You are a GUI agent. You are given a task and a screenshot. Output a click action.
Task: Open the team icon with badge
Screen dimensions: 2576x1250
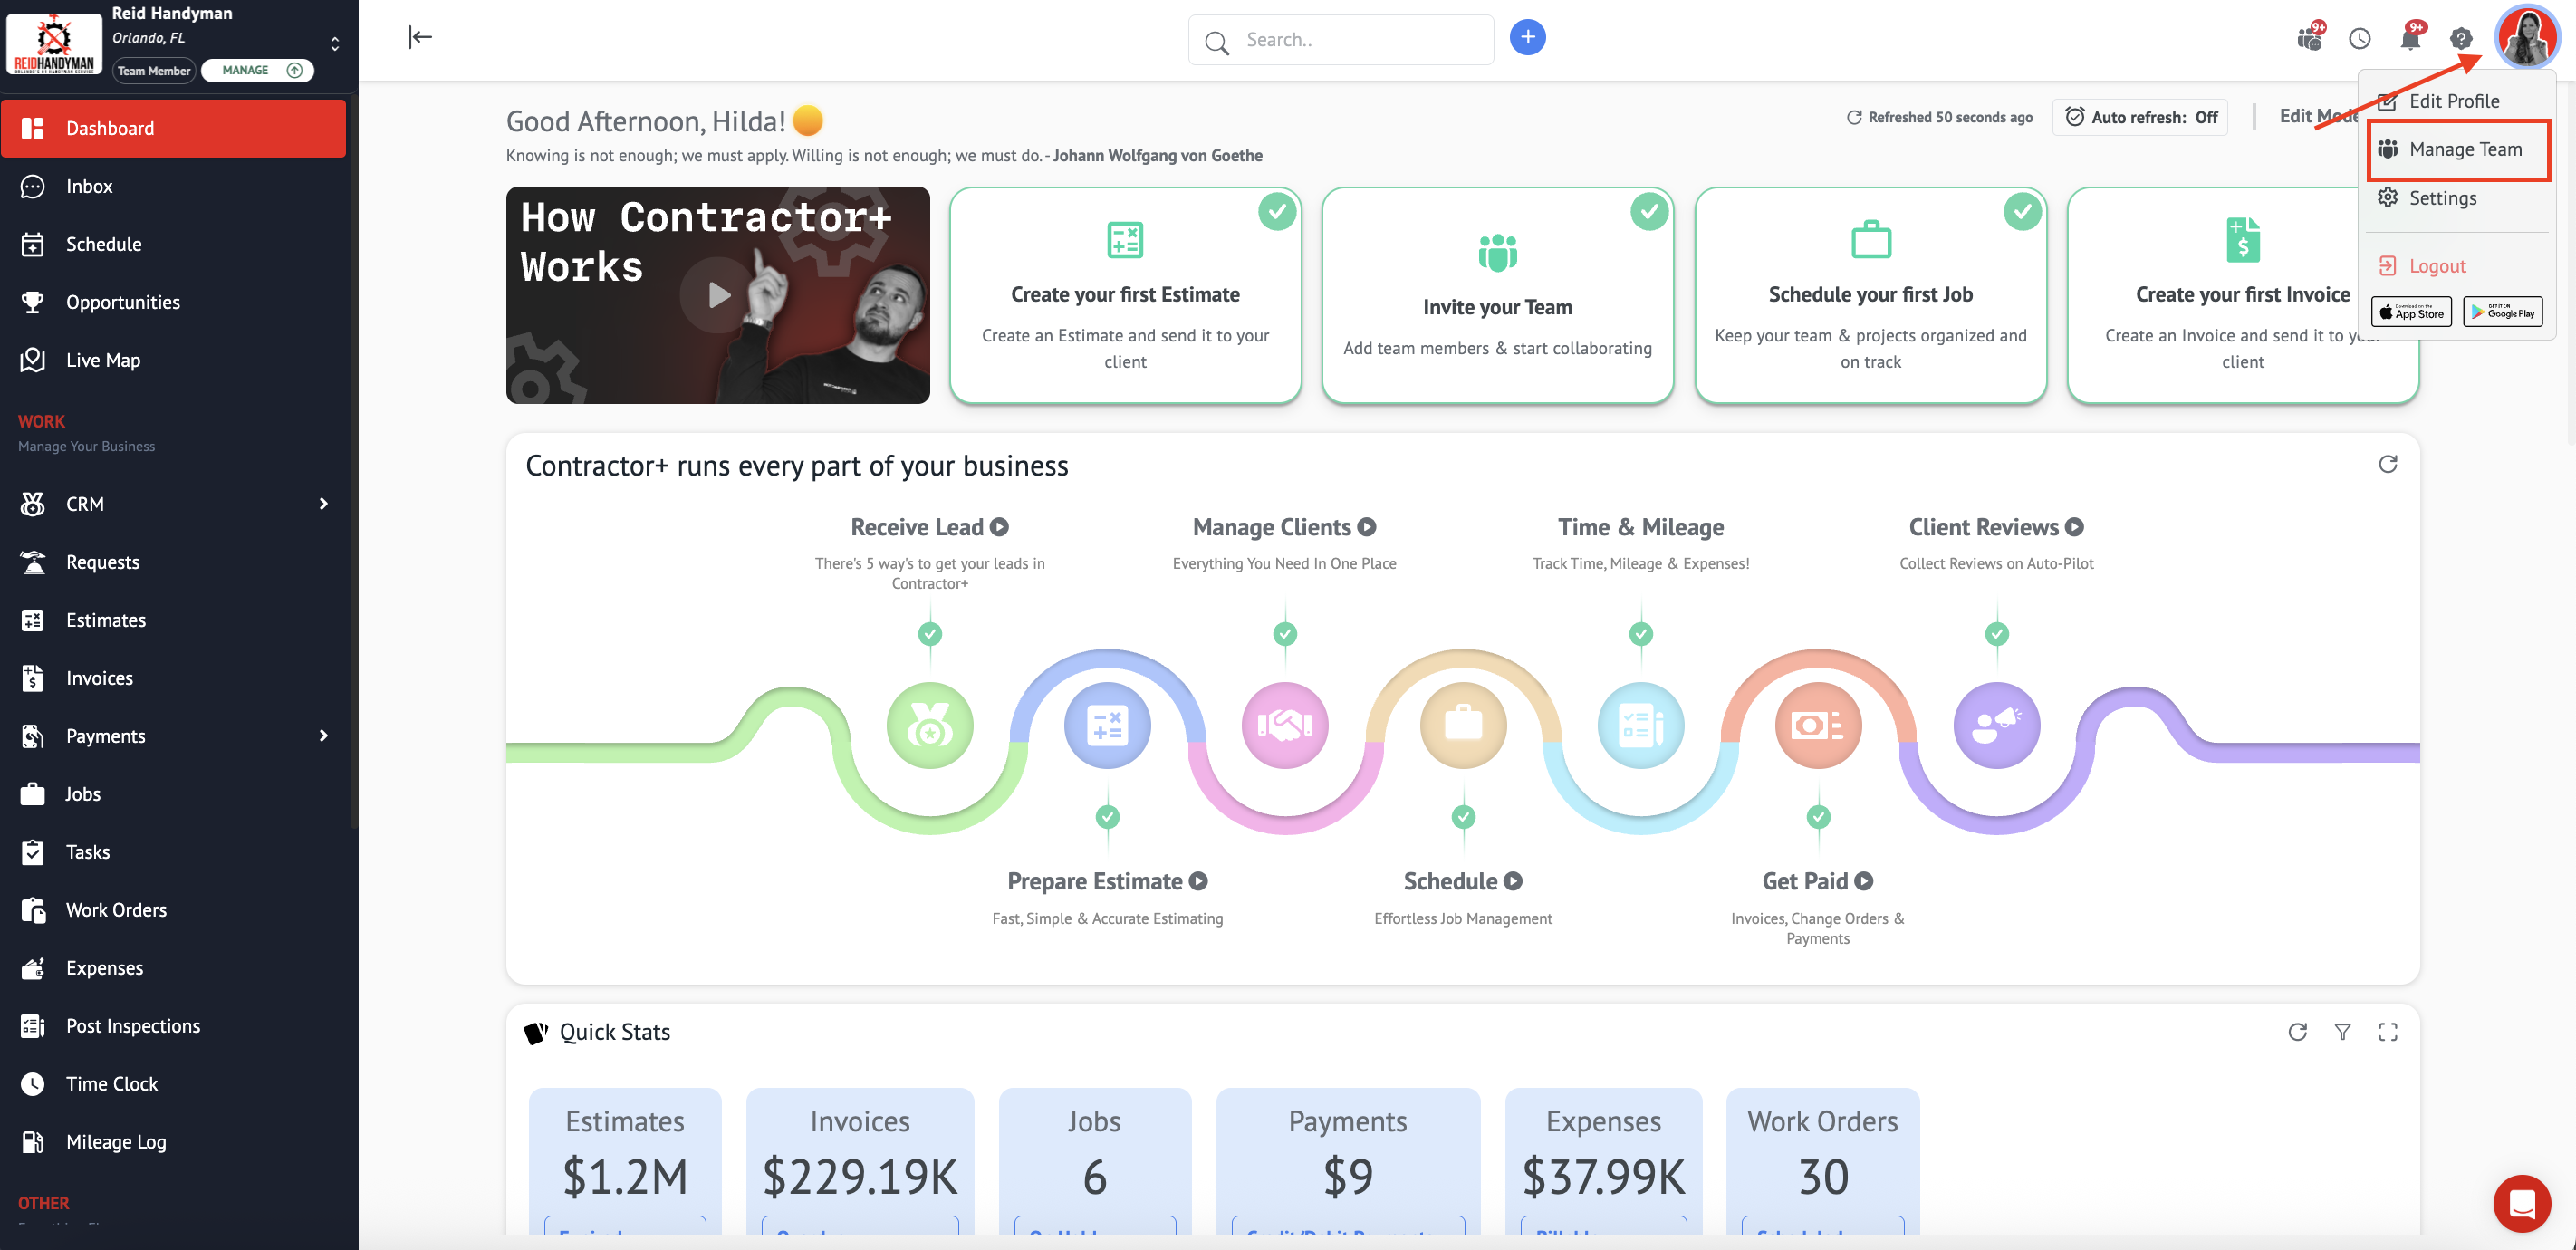2309,39
